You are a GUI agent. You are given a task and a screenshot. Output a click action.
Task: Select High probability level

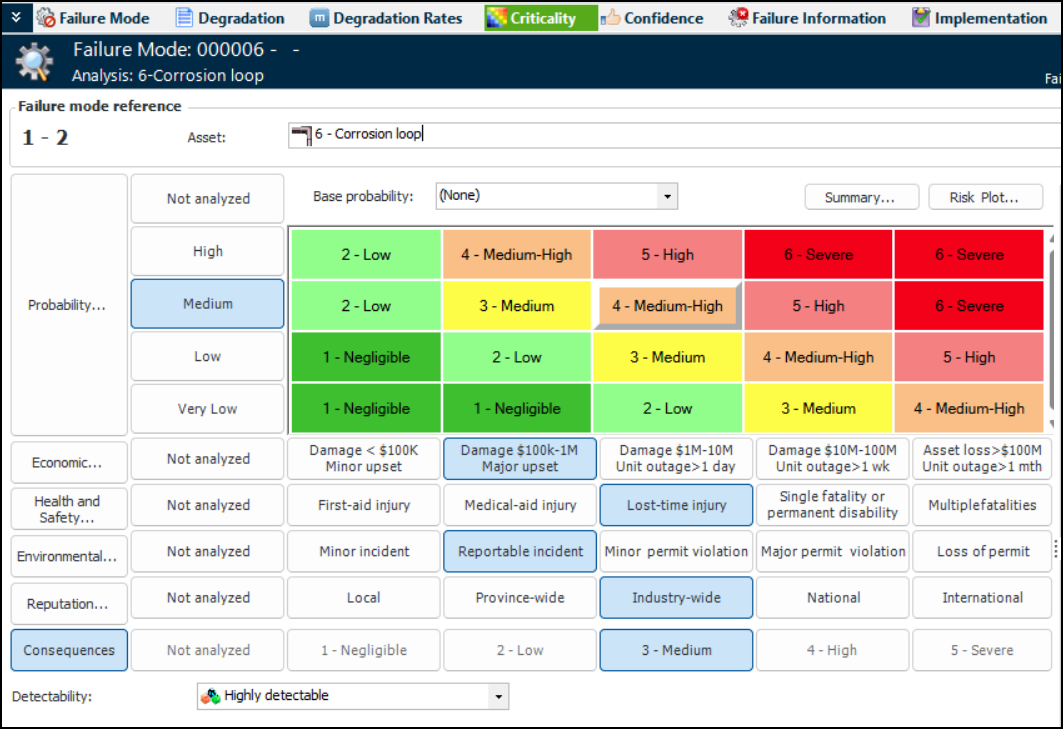coord(207,252)
